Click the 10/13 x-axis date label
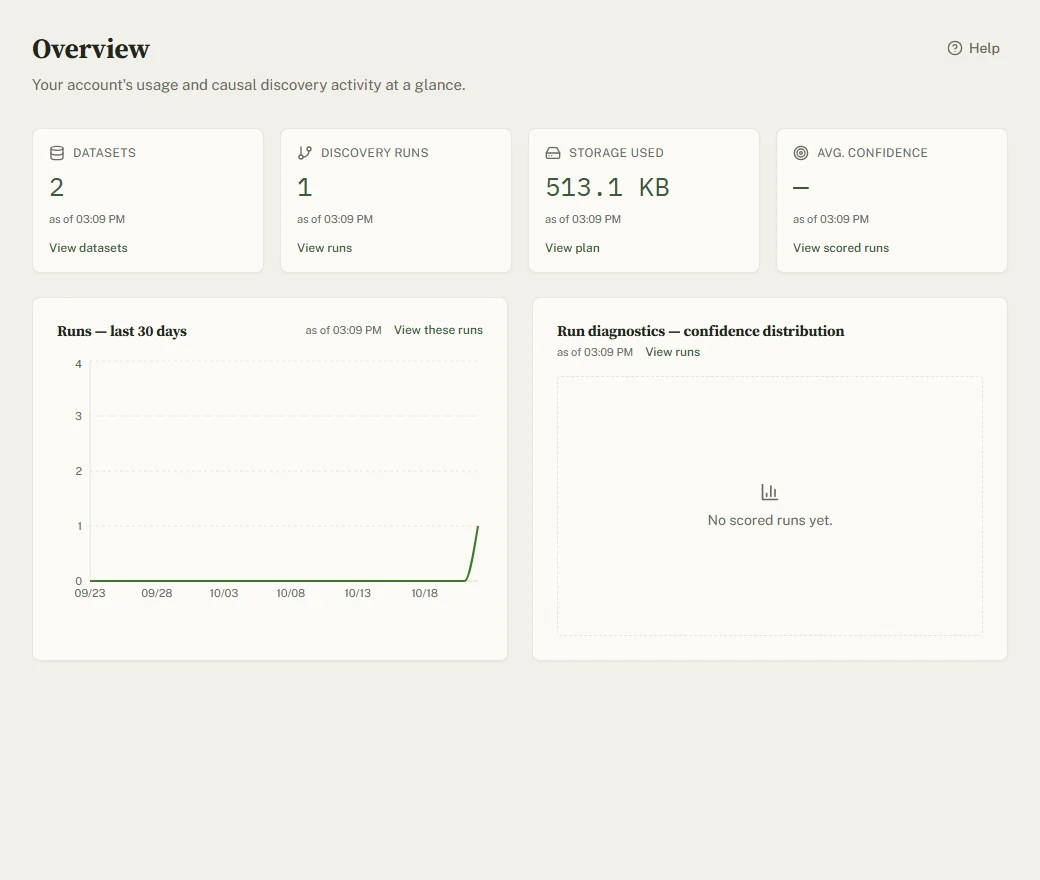 (358, 594)
